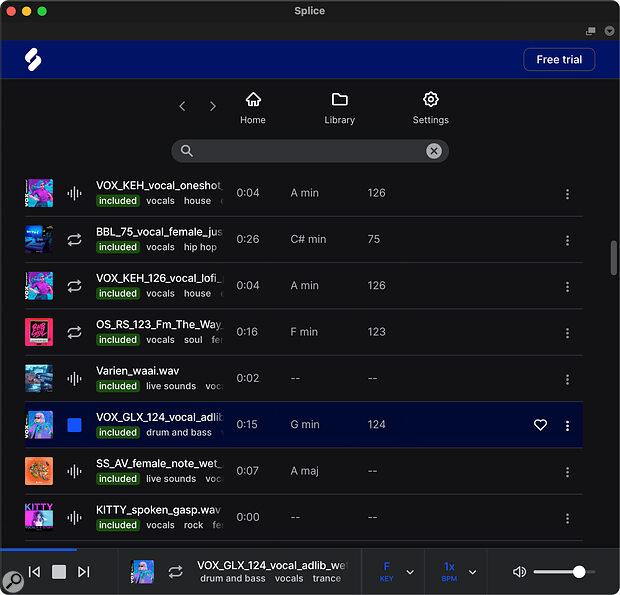Click inside the search input field
620x595 pixels.
pos(308,151)
